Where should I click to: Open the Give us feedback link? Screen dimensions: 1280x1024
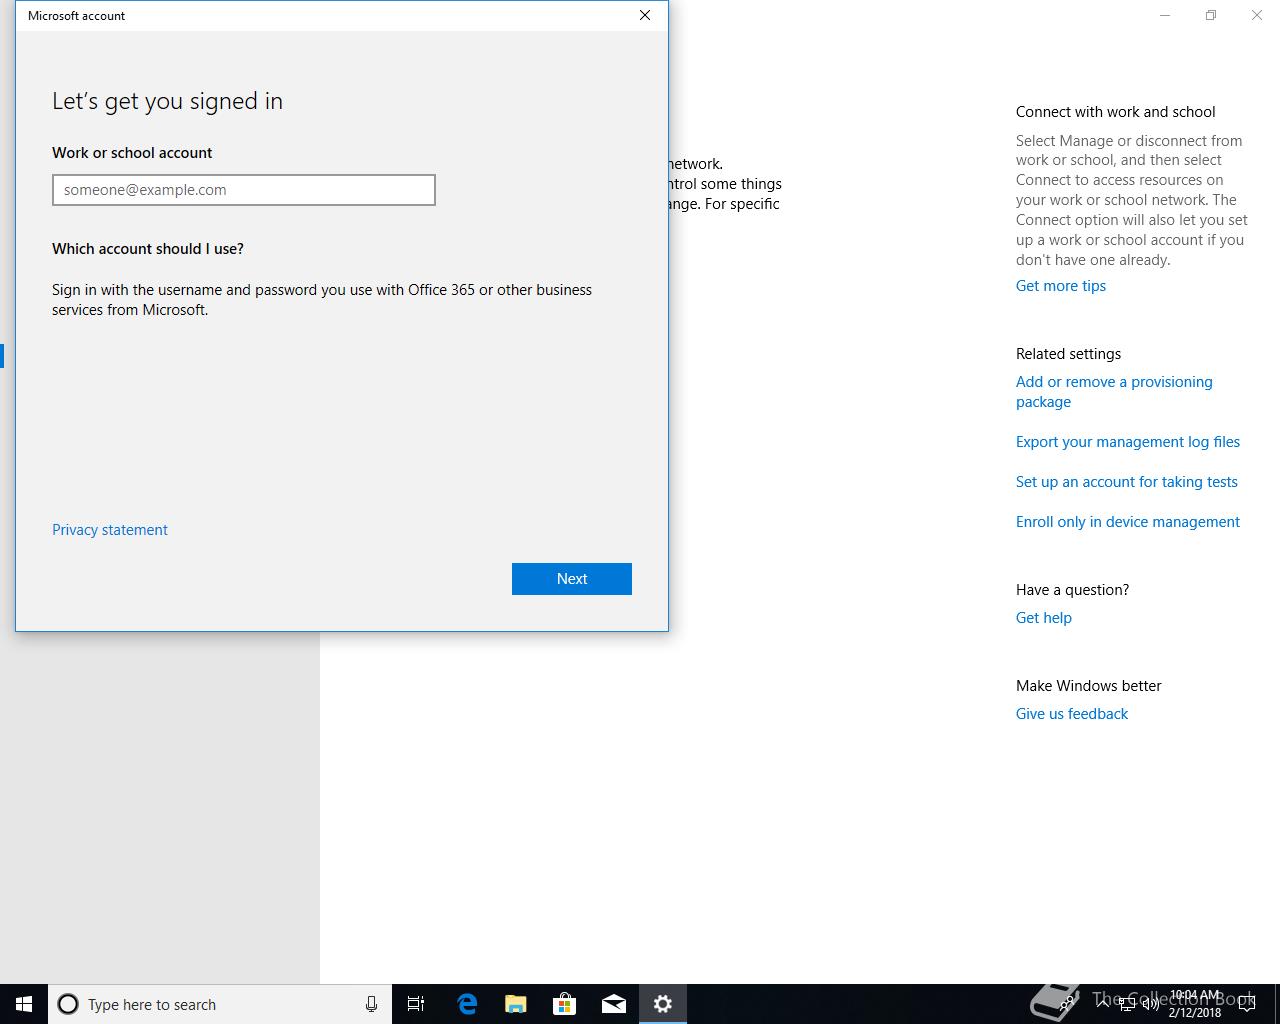pos(1072,714)
